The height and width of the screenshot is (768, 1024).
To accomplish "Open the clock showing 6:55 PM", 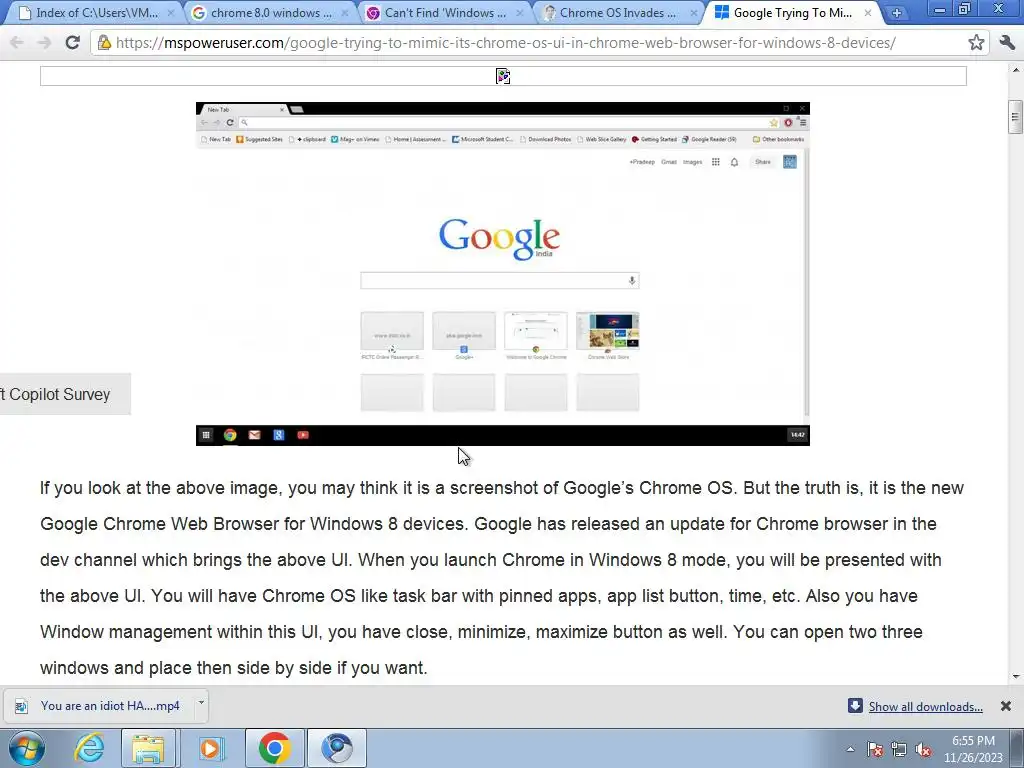I will (x=973, y=749).
